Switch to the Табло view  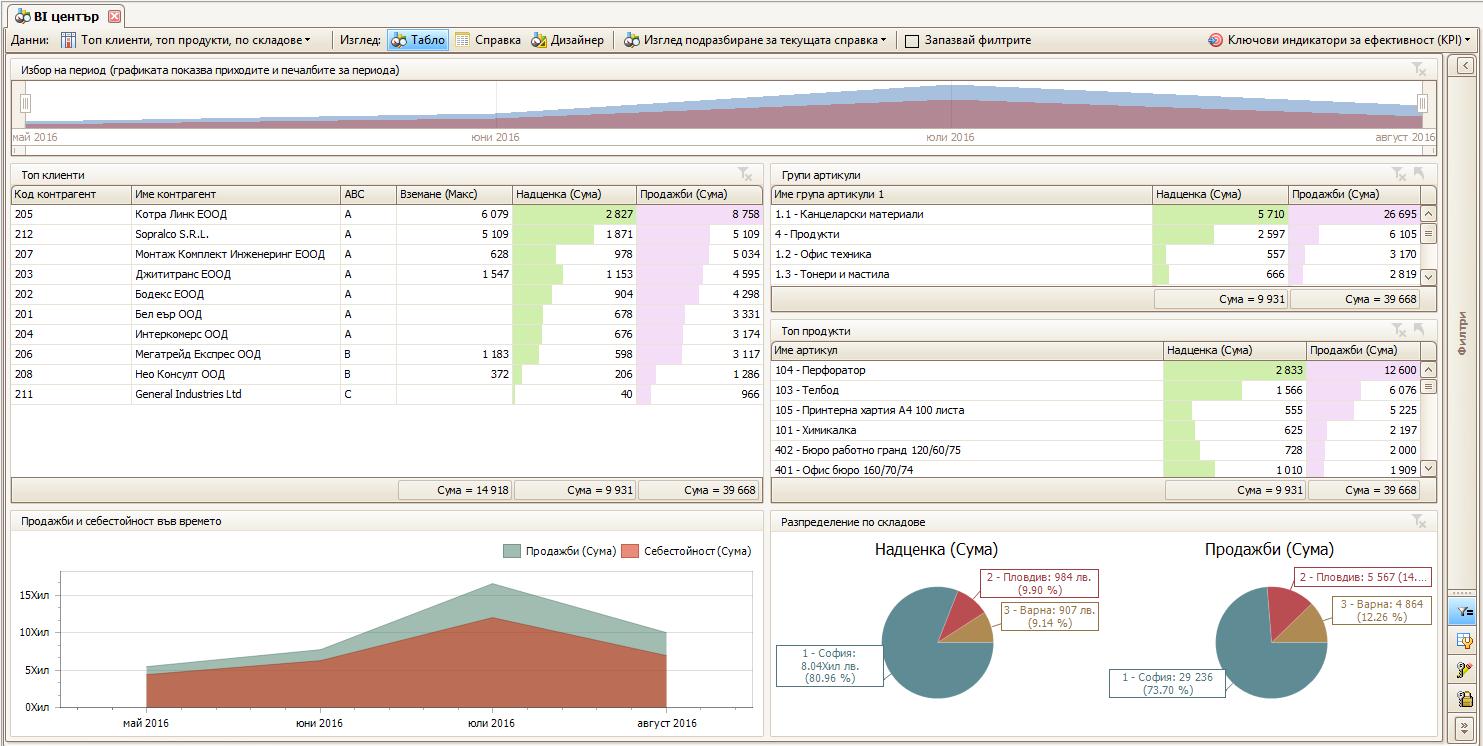pos(418,40)
